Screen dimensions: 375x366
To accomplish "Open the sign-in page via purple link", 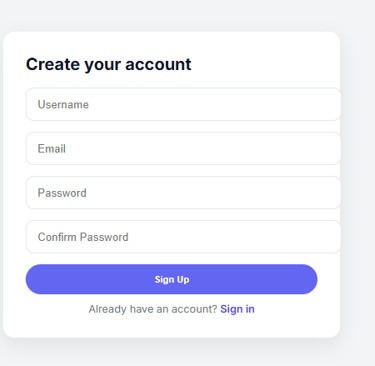I will tap(237, 309).
